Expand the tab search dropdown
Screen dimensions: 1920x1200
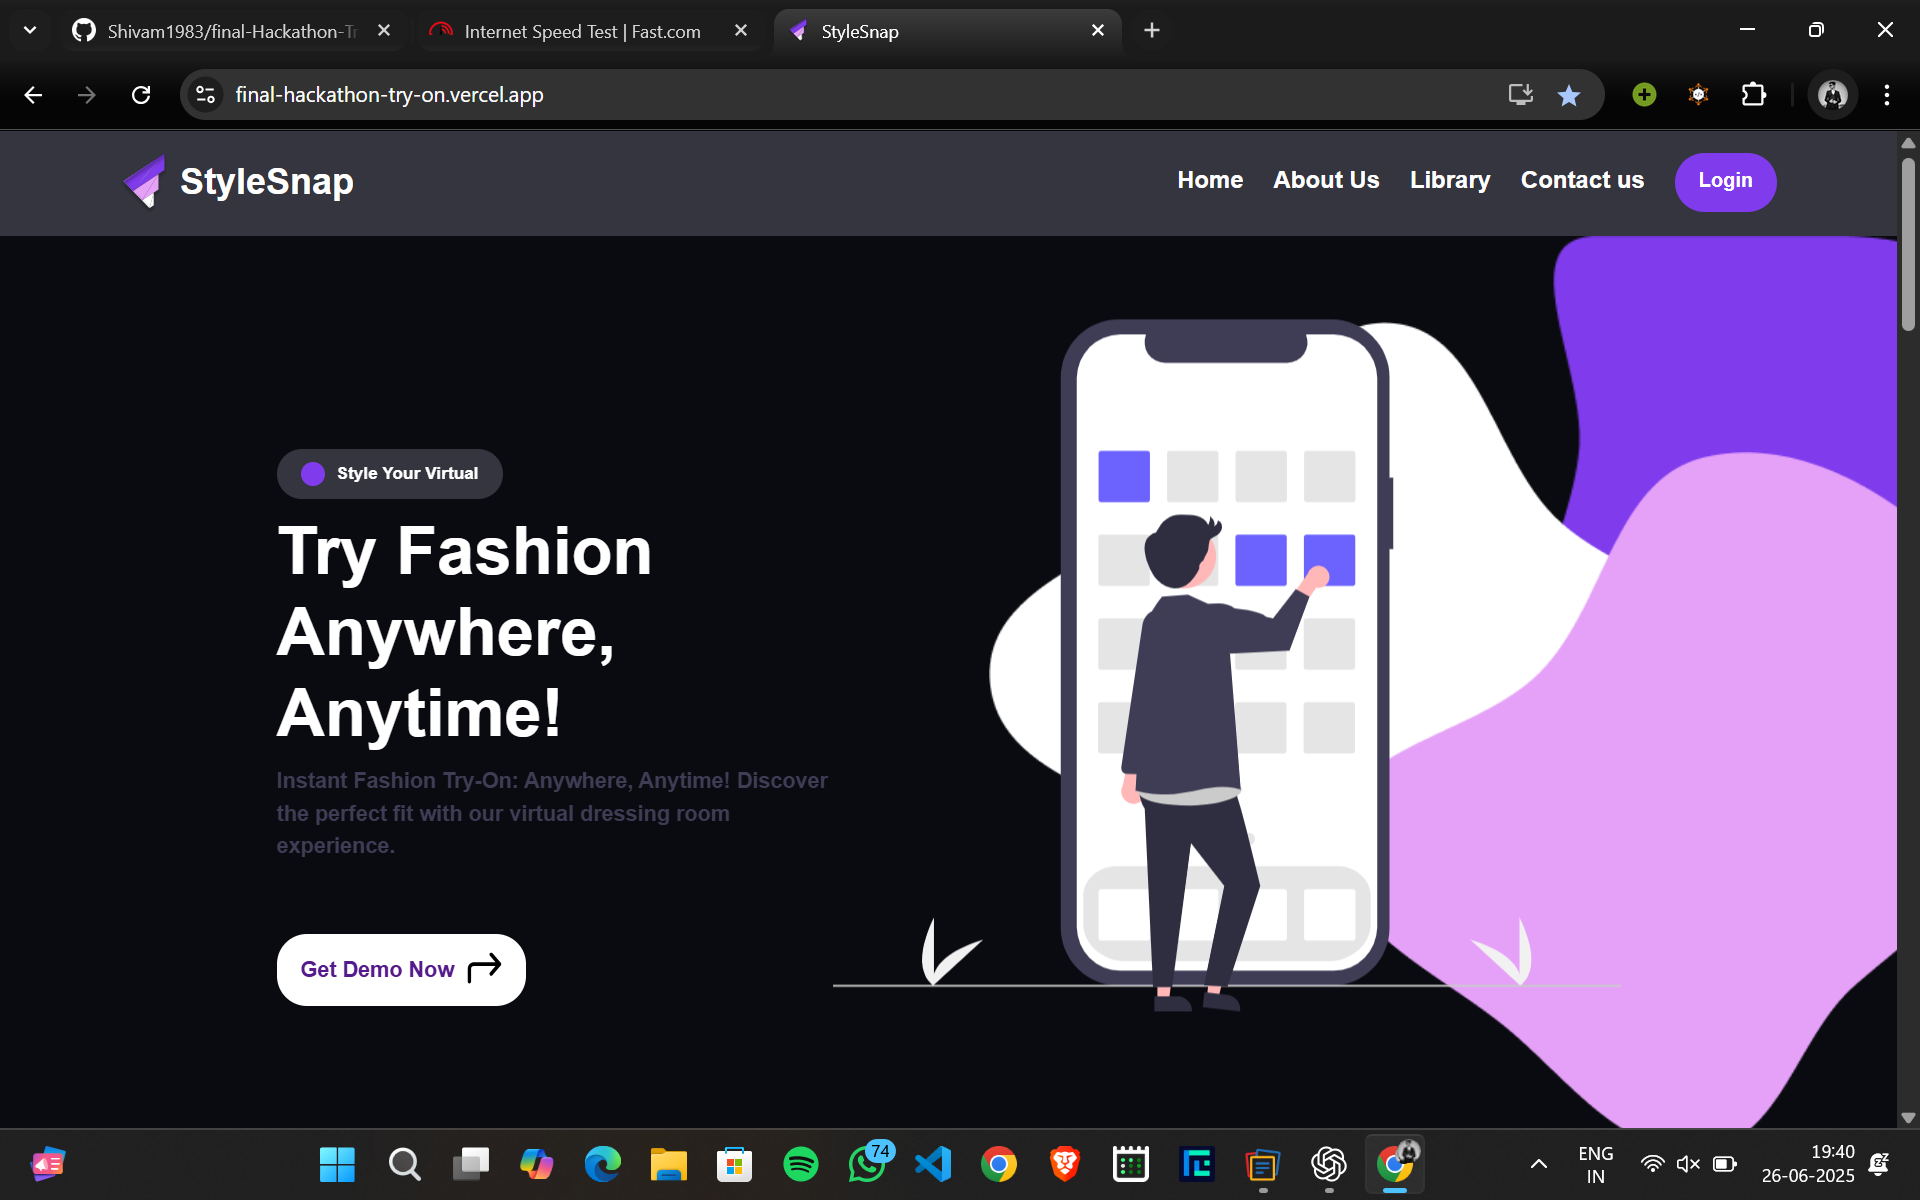(x=30, y=31)
